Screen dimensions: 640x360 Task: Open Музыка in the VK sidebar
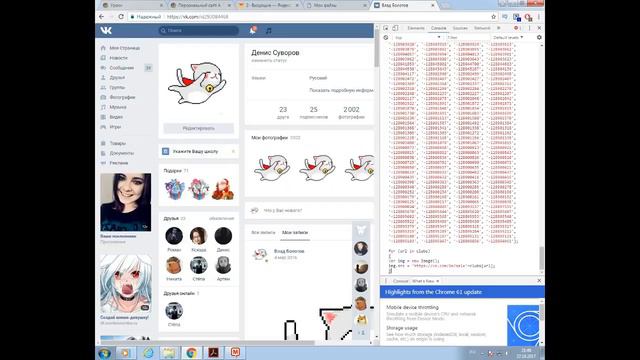click(118, 107)
